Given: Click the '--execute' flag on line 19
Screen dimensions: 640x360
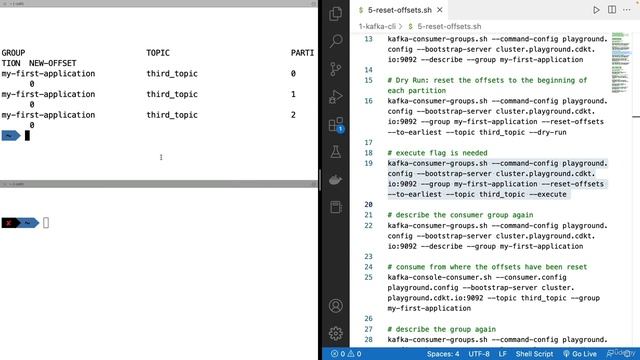Looking at the screenshot, I should [548, 195].
